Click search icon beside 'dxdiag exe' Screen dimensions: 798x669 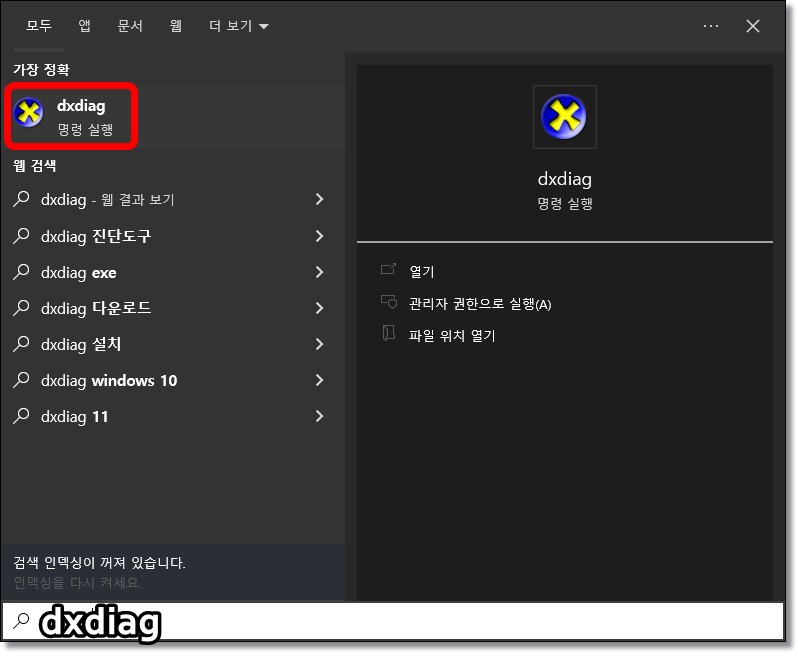tap(21, 272)
